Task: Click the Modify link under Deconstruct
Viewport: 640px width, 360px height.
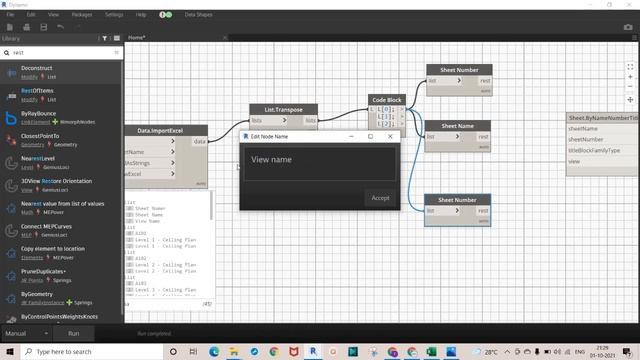Action: click(29, 77)
